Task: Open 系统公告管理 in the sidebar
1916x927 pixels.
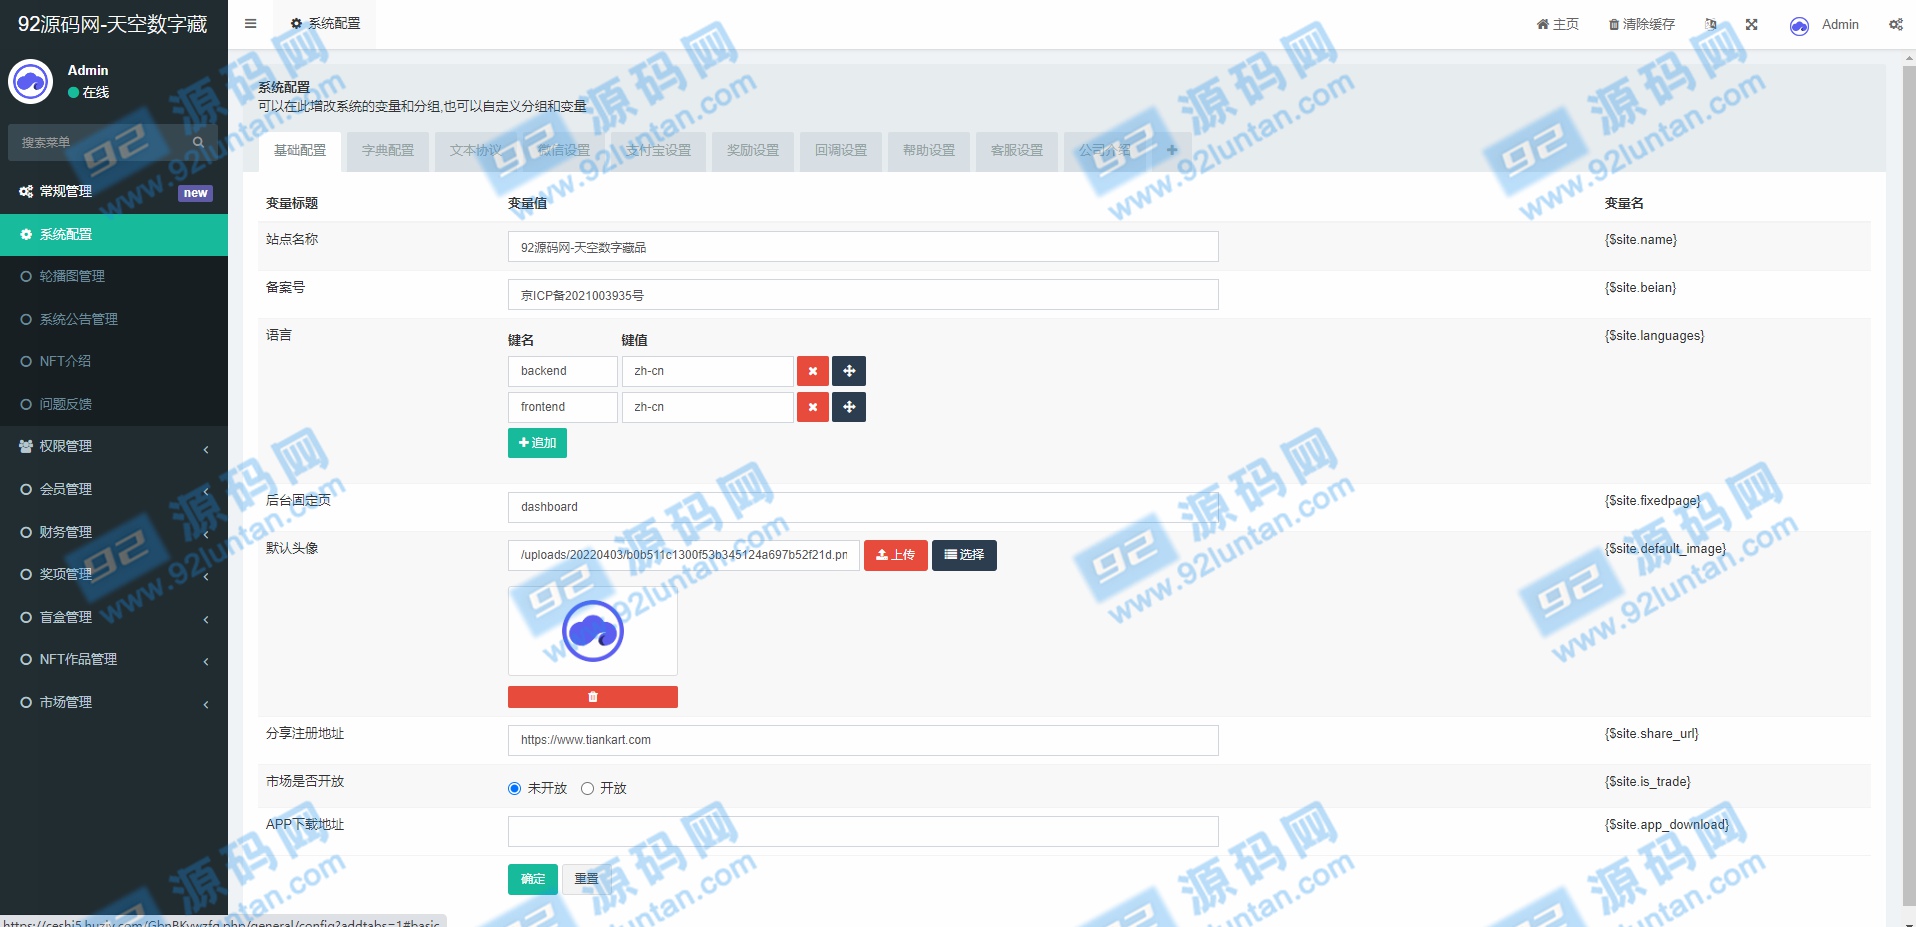Action: (x=114, y=319)
